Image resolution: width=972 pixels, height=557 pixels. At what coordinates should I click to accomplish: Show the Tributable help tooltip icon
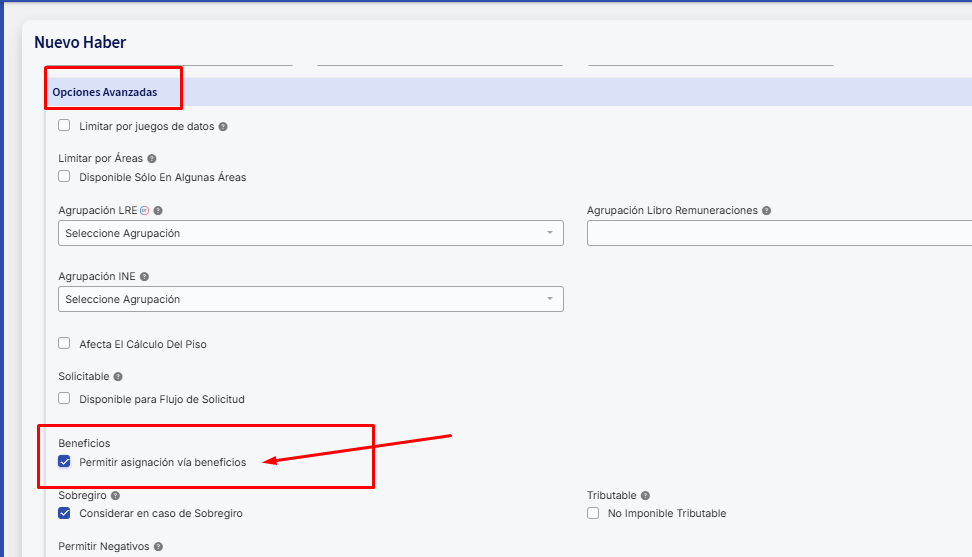(645, 496)
